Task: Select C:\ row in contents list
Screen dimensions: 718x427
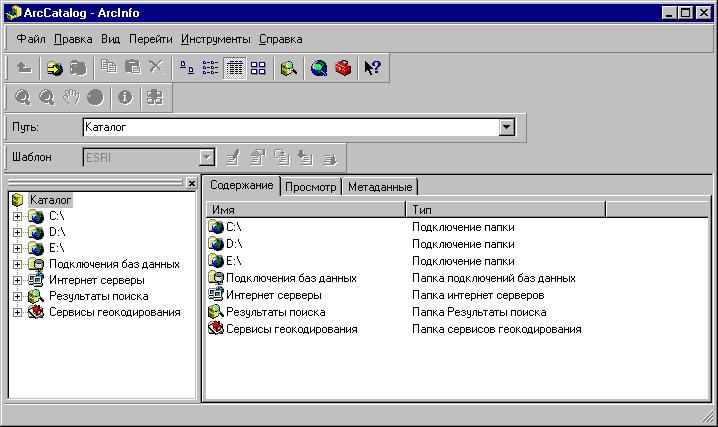Action: pos(234,227)
